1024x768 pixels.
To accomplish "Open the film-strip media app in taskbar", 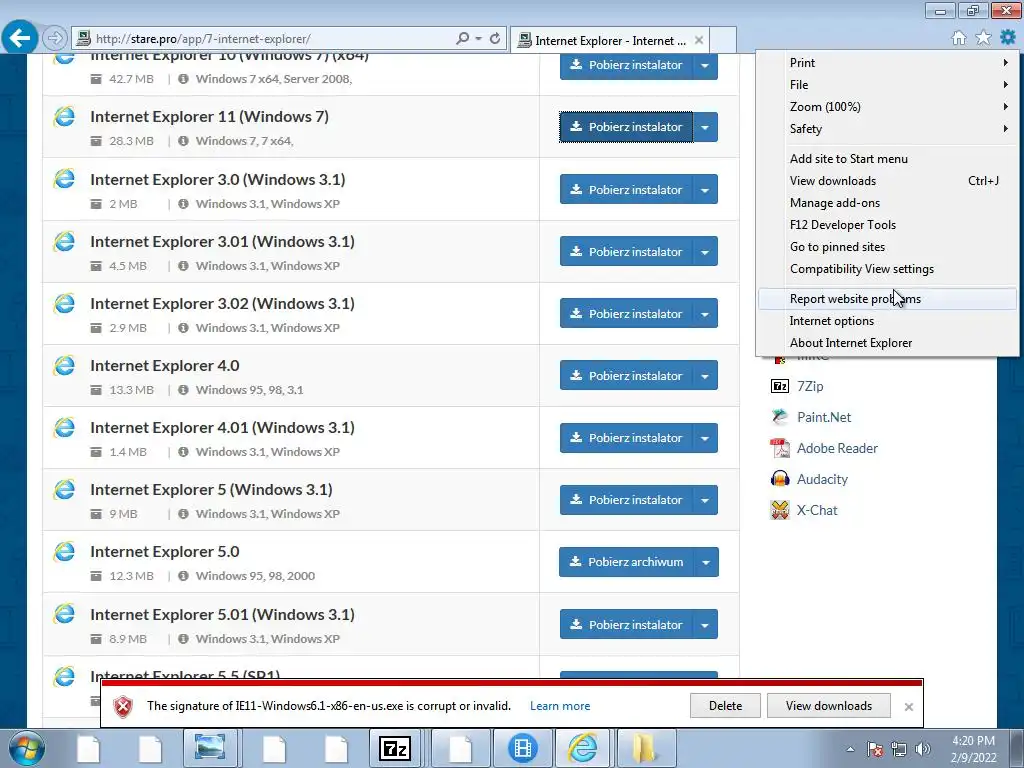I will (522, 748).
